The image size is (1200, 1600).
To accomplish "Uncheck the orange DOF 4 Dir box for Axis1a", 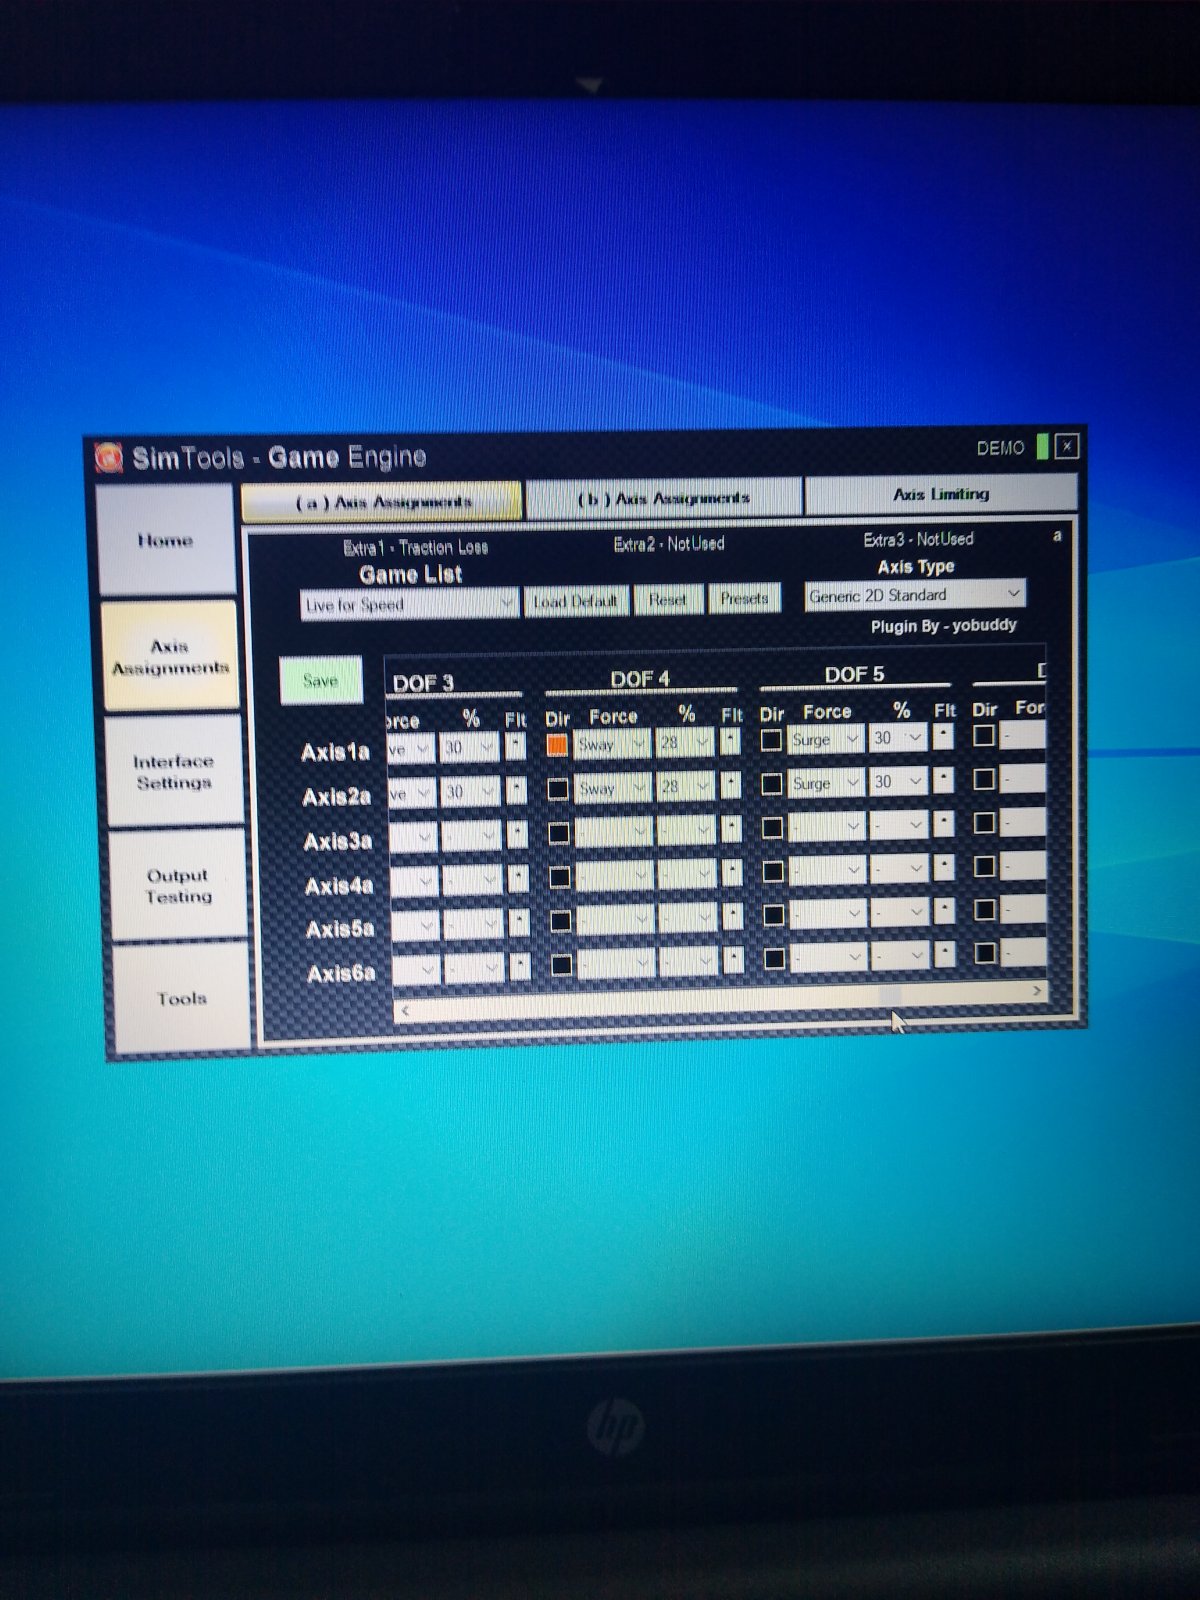I will (557, 746).
